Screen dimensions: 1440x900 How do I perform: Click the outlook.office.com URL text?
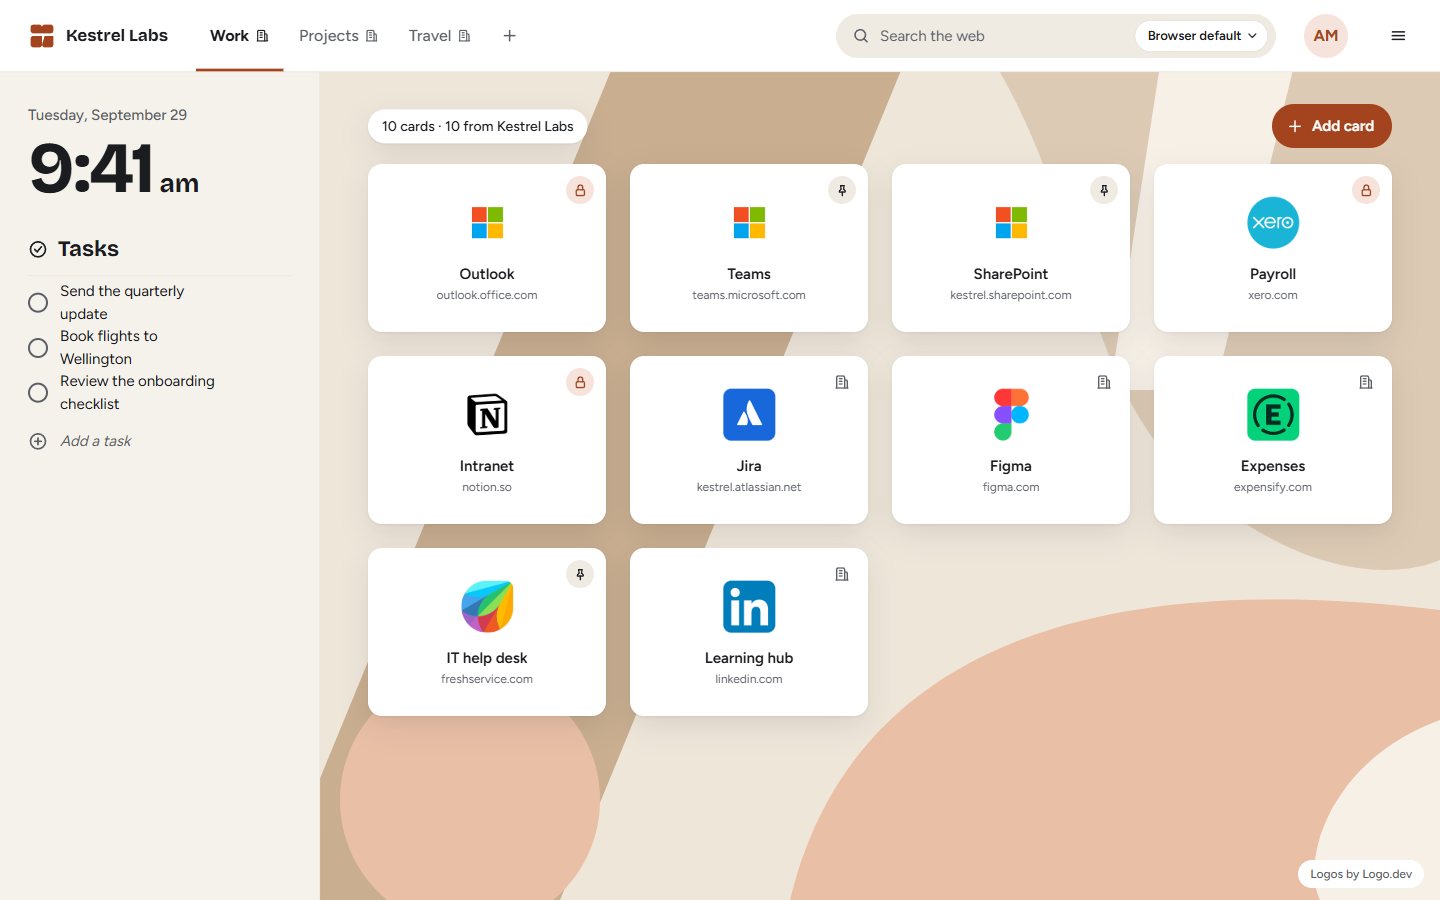(x=487, y=295)
